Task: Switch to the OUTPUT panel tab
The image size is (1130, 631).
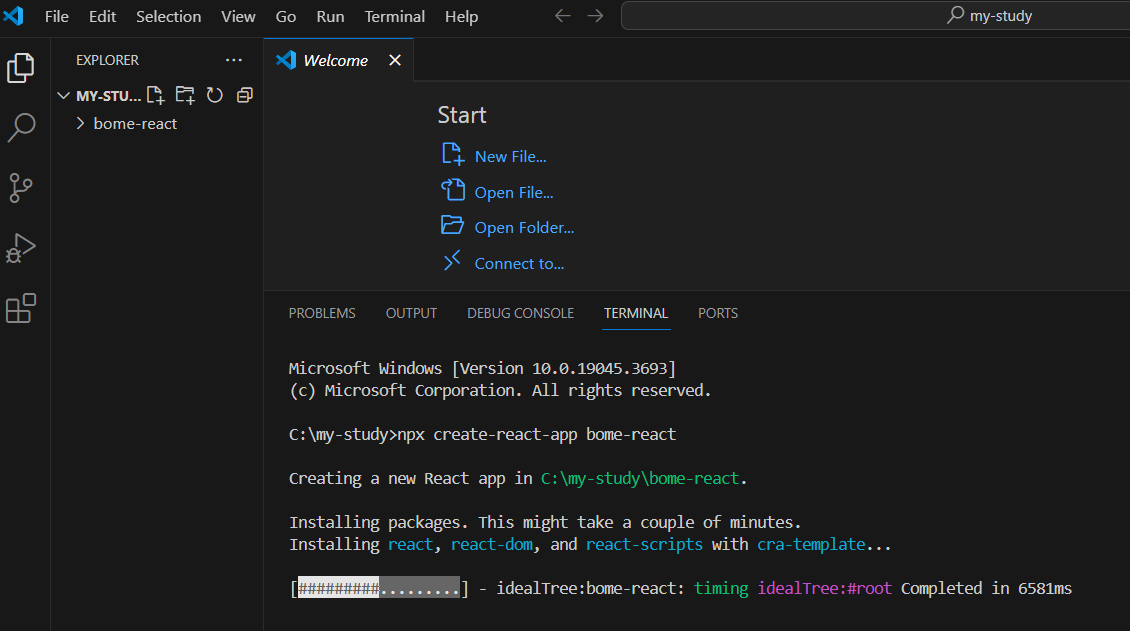Action: (411, 313)
